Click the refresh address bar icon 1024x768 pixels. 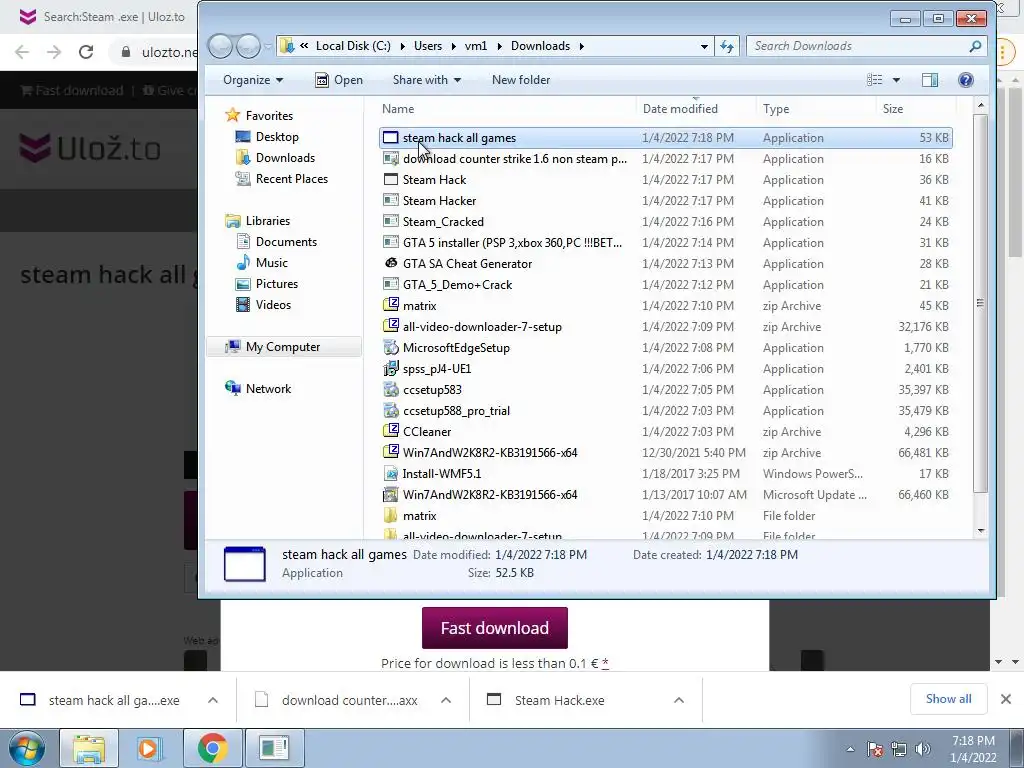pos(727,46)
